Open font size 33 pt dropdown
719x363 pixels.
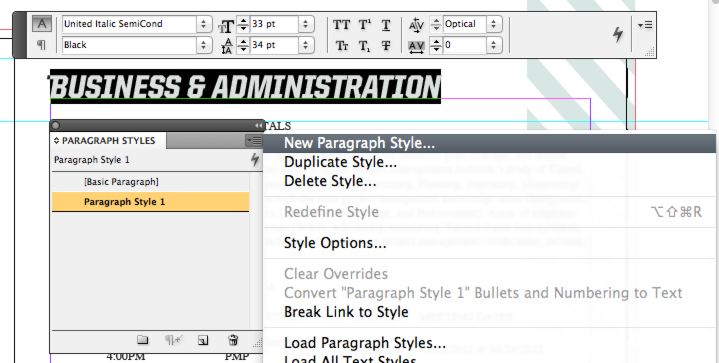pyautogui.click(x=306, y=24)
